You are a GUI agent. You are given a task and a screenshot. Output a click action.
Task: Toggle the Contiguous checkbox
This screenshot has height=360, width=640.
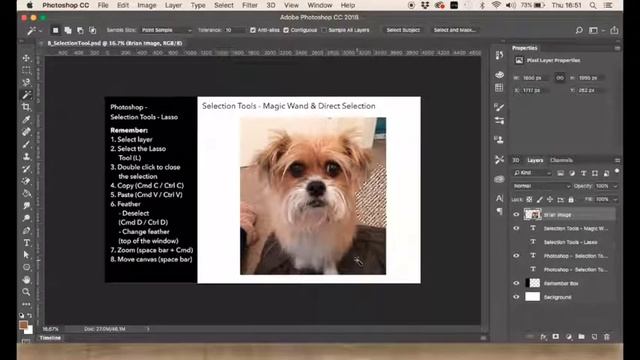[x=286, y=30]
